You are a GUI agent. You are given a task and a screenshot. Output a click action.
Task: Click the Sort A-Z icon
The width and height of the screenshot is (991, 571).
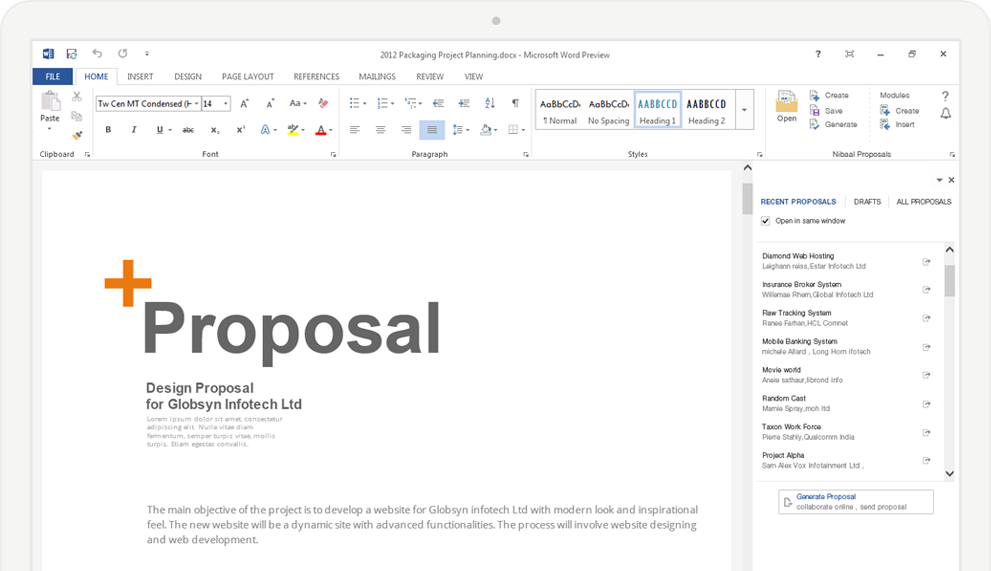click(x=489, y=103)
